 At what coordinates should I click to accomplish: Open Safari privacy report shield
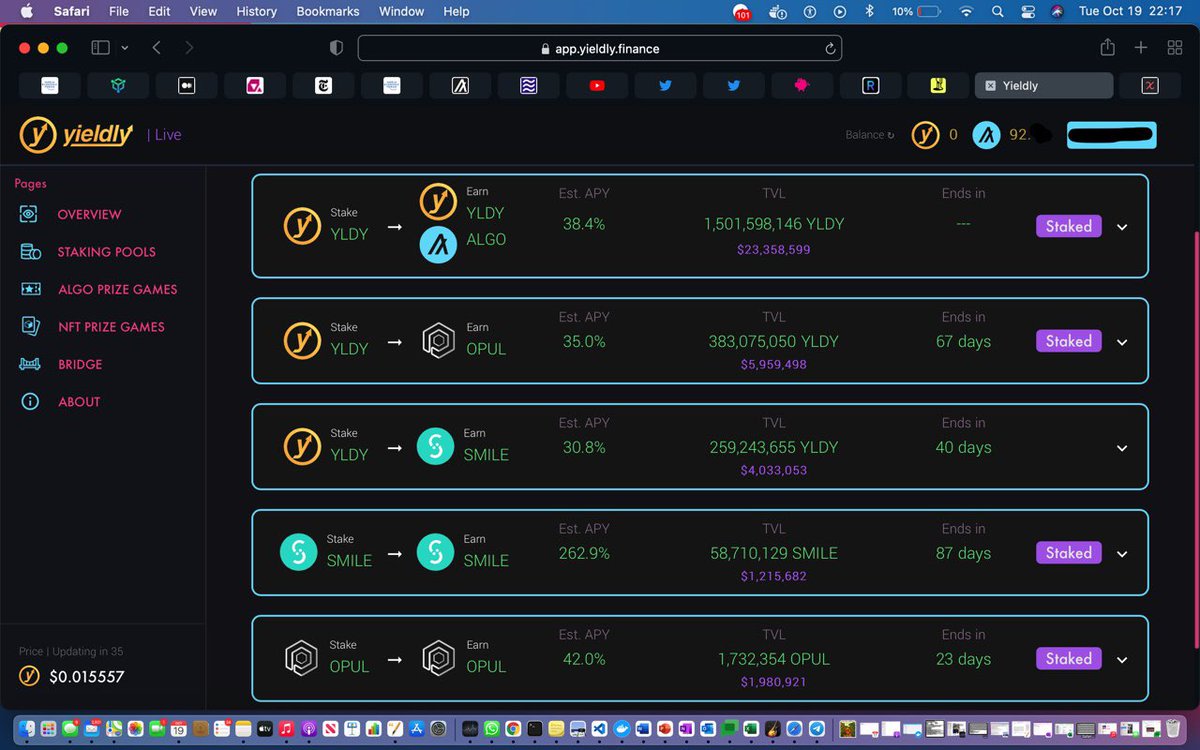click(337, 48)
